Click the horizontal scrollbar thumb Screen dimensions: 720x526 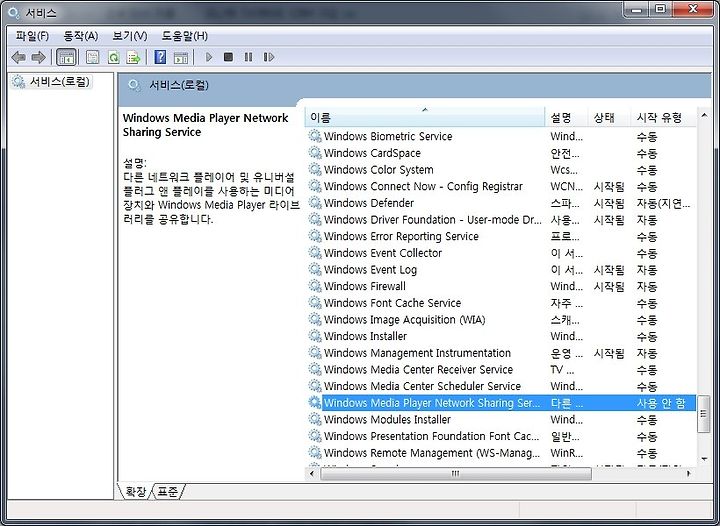pyautogui.click(x=456, y=473)
